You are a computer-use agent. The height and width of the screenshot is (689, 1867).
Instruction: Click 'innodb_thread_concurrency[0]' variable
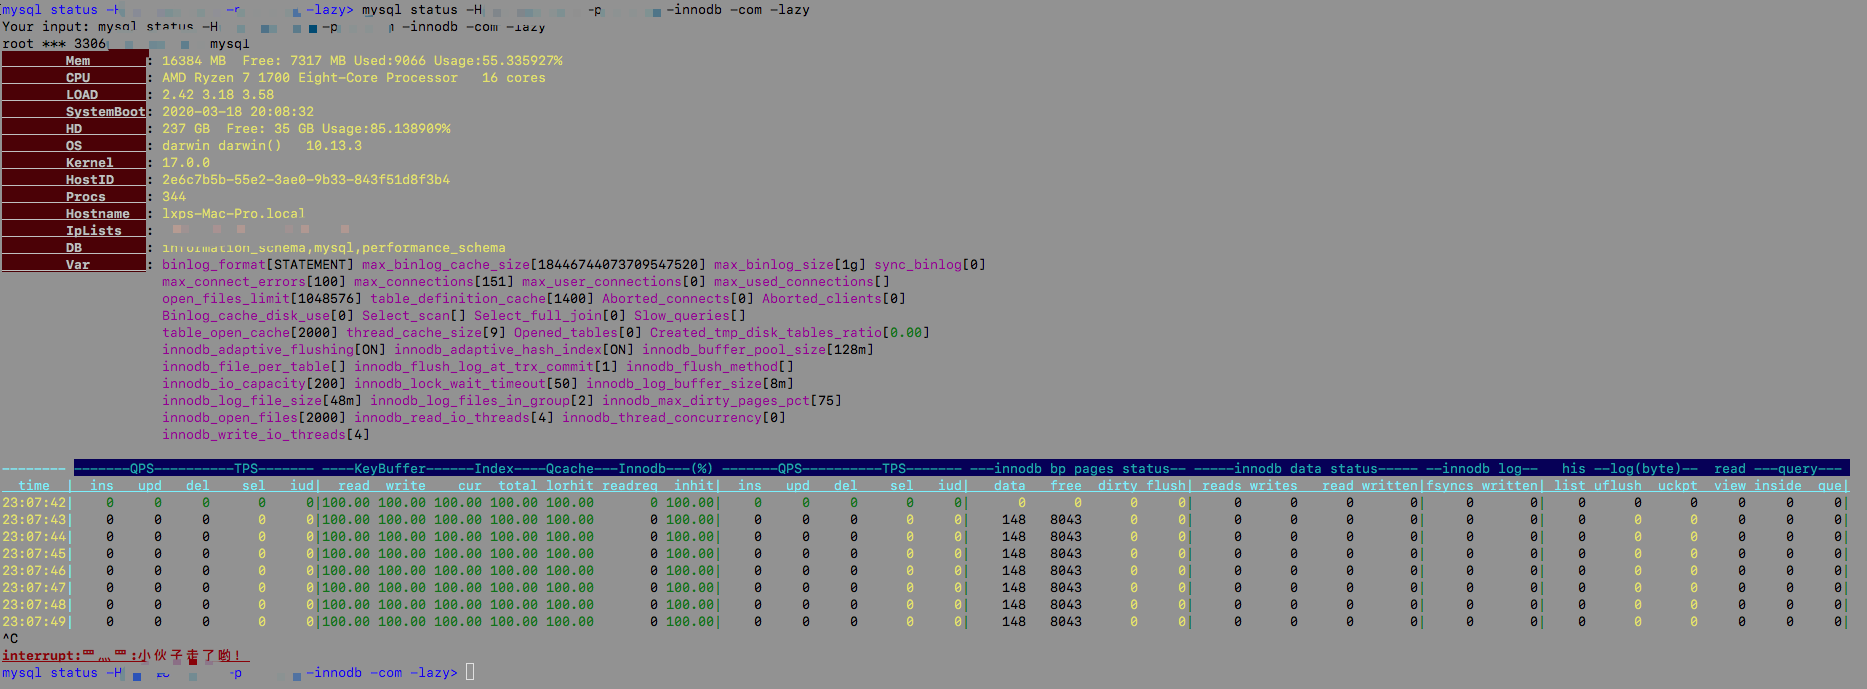pos(674,418)
